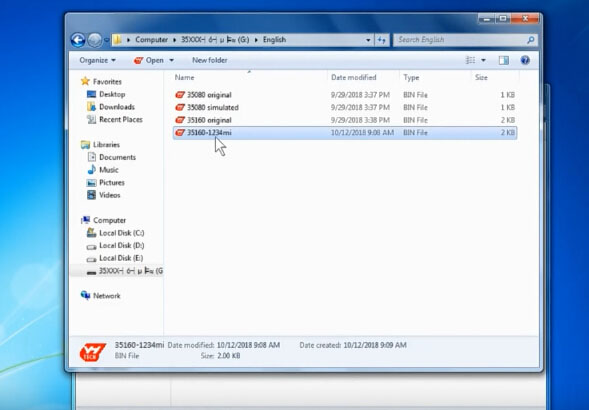Sort by Type column header
The width and height of the screenshot is (589, 410).
tap(411, 77)
